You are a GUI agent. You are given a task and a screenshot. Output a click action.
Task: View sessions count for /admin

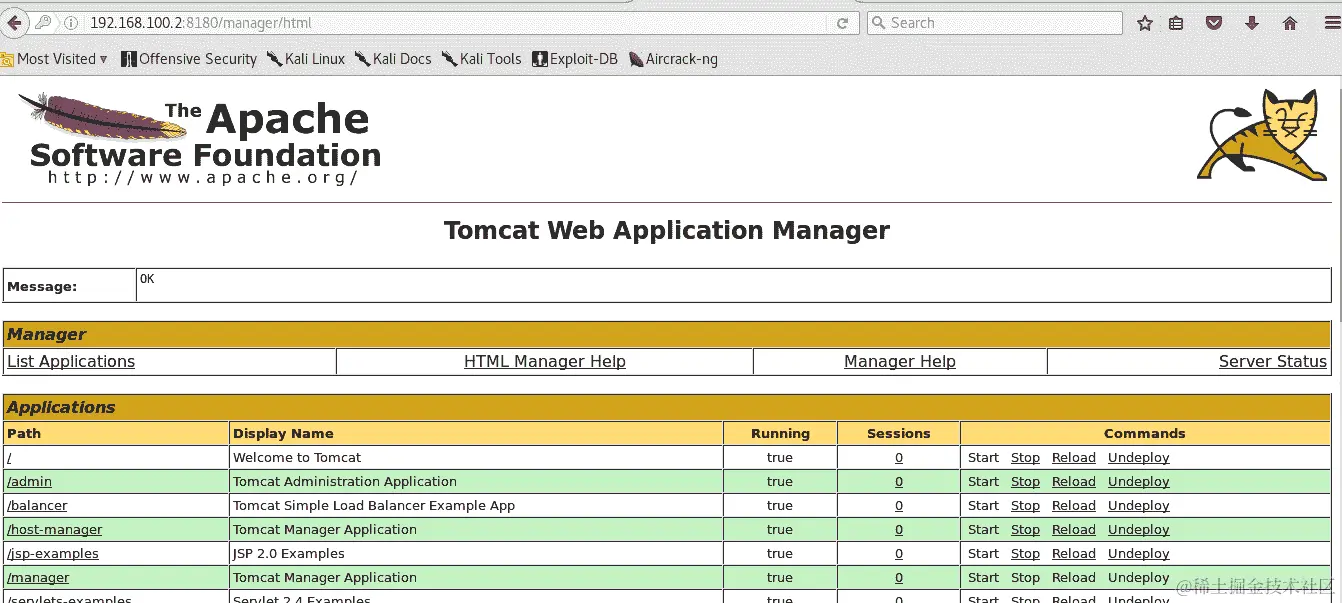click(x=899, y=482)
